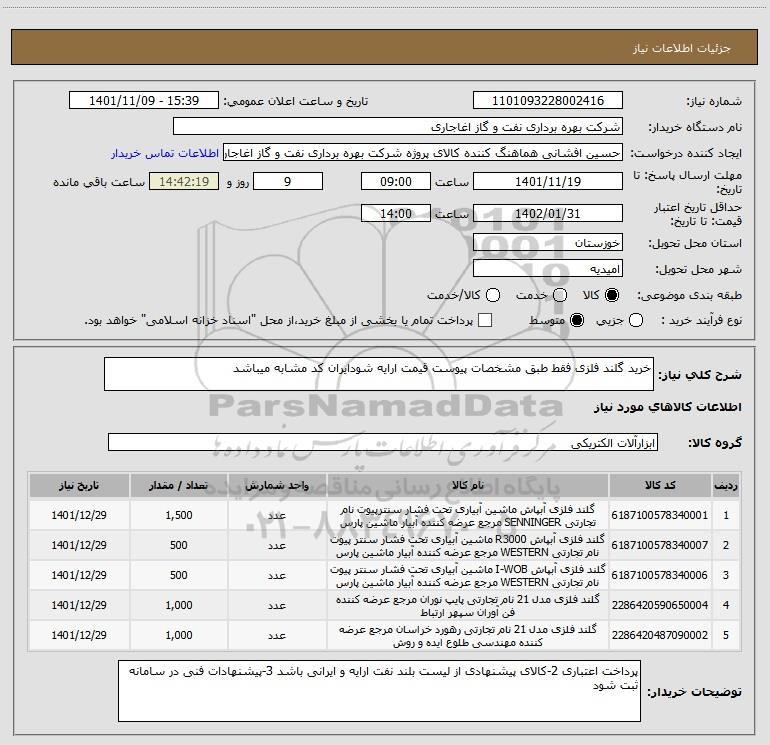
Task: Select the کالا radio button
Action: click(612, 295)
